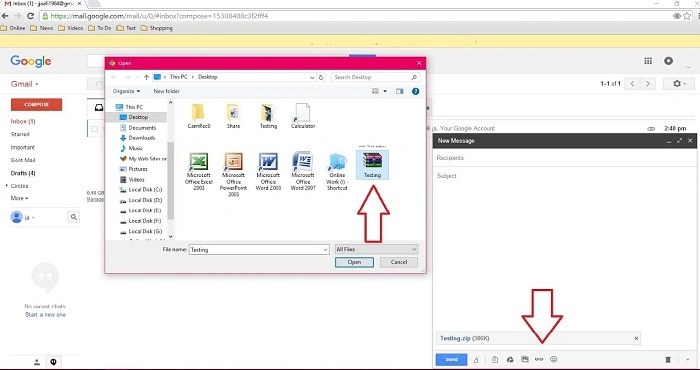Open Sent Mail label

(x=23, y=160)
